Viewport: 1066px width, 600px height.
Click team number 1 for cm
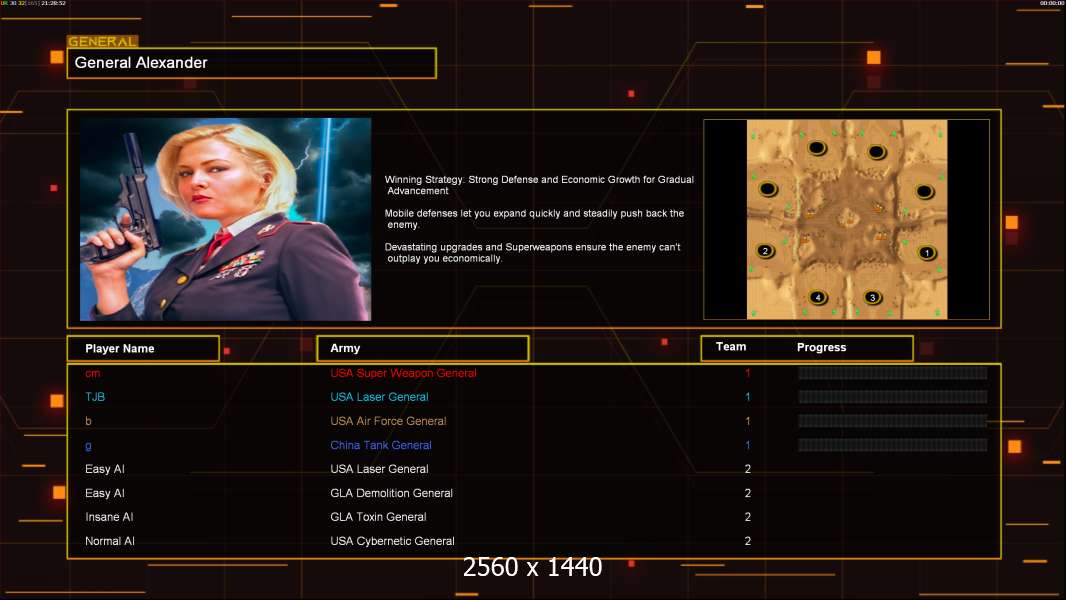click(748, 373)
